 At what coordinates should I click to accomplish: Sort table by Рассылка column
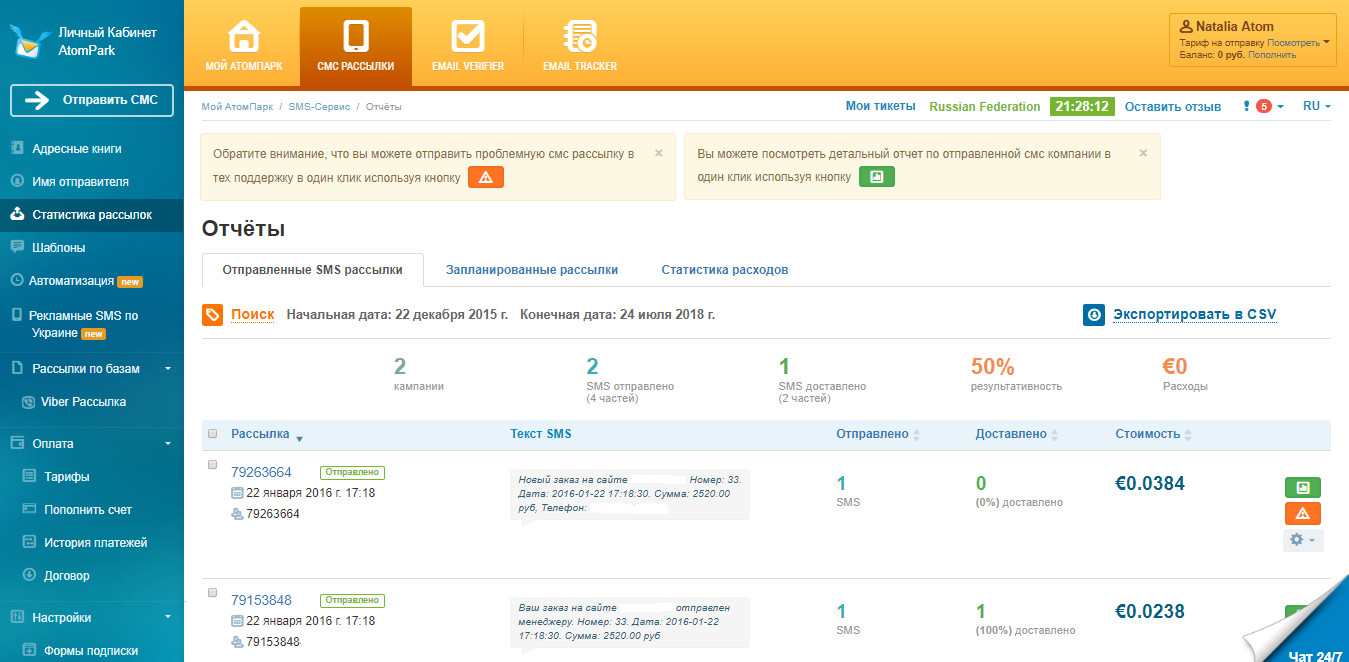pos(267,434)
